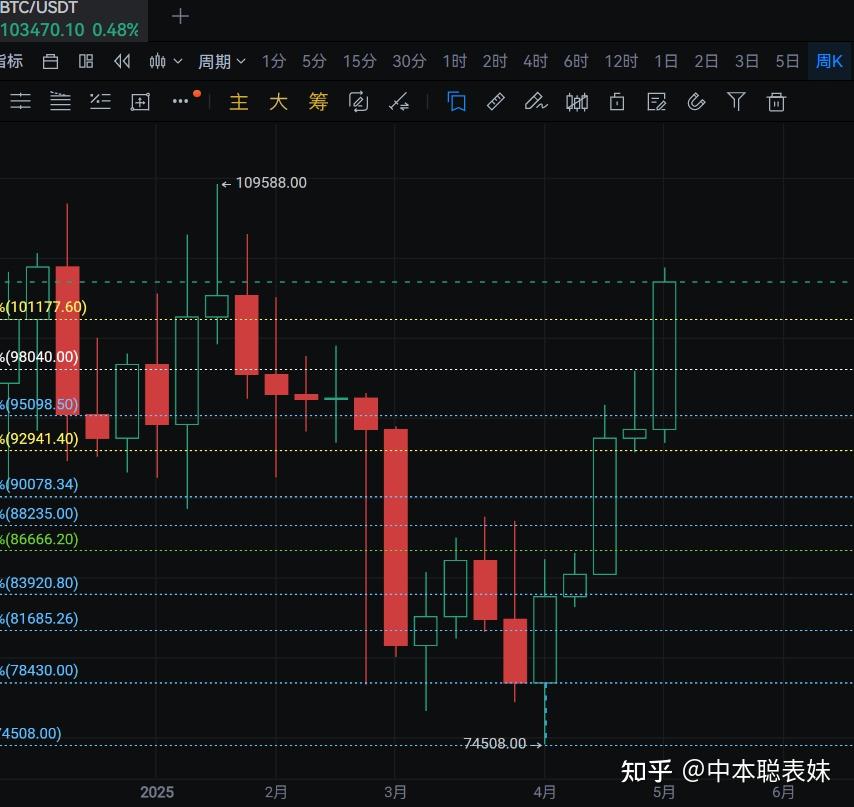
Task: Select the 4时 timeframe
Action: (x=535, y=62)
